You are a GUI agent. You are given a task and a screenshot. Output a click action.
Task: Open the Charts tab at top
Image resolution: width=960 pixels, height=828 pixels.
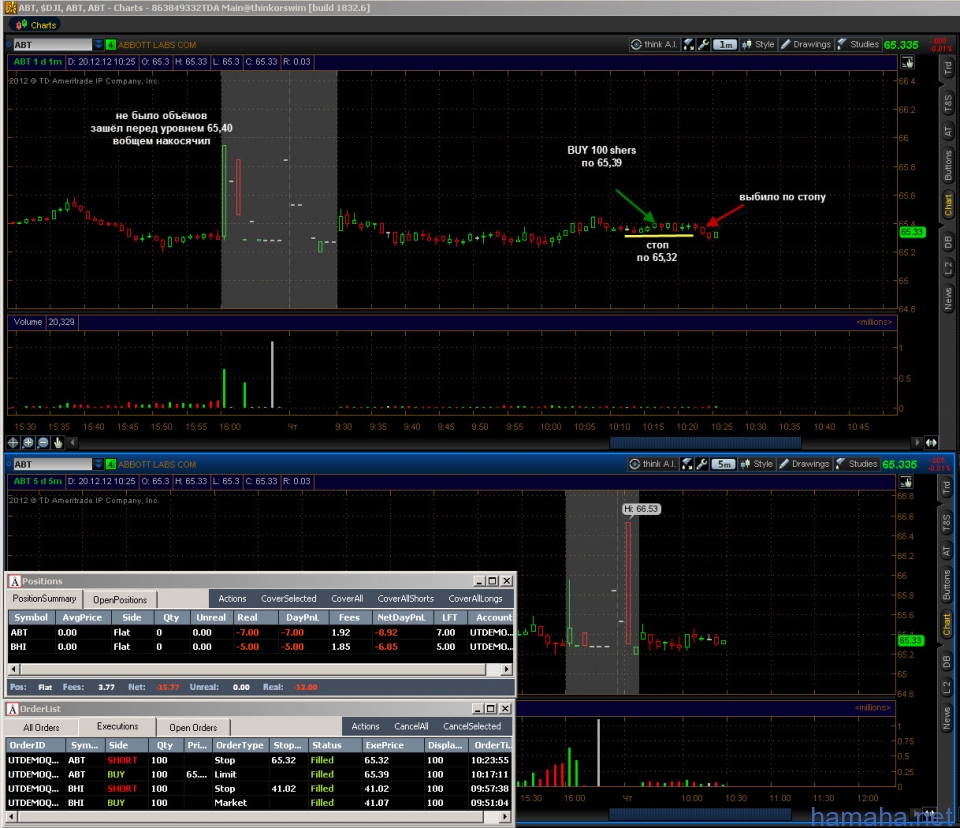pos(36,25)
